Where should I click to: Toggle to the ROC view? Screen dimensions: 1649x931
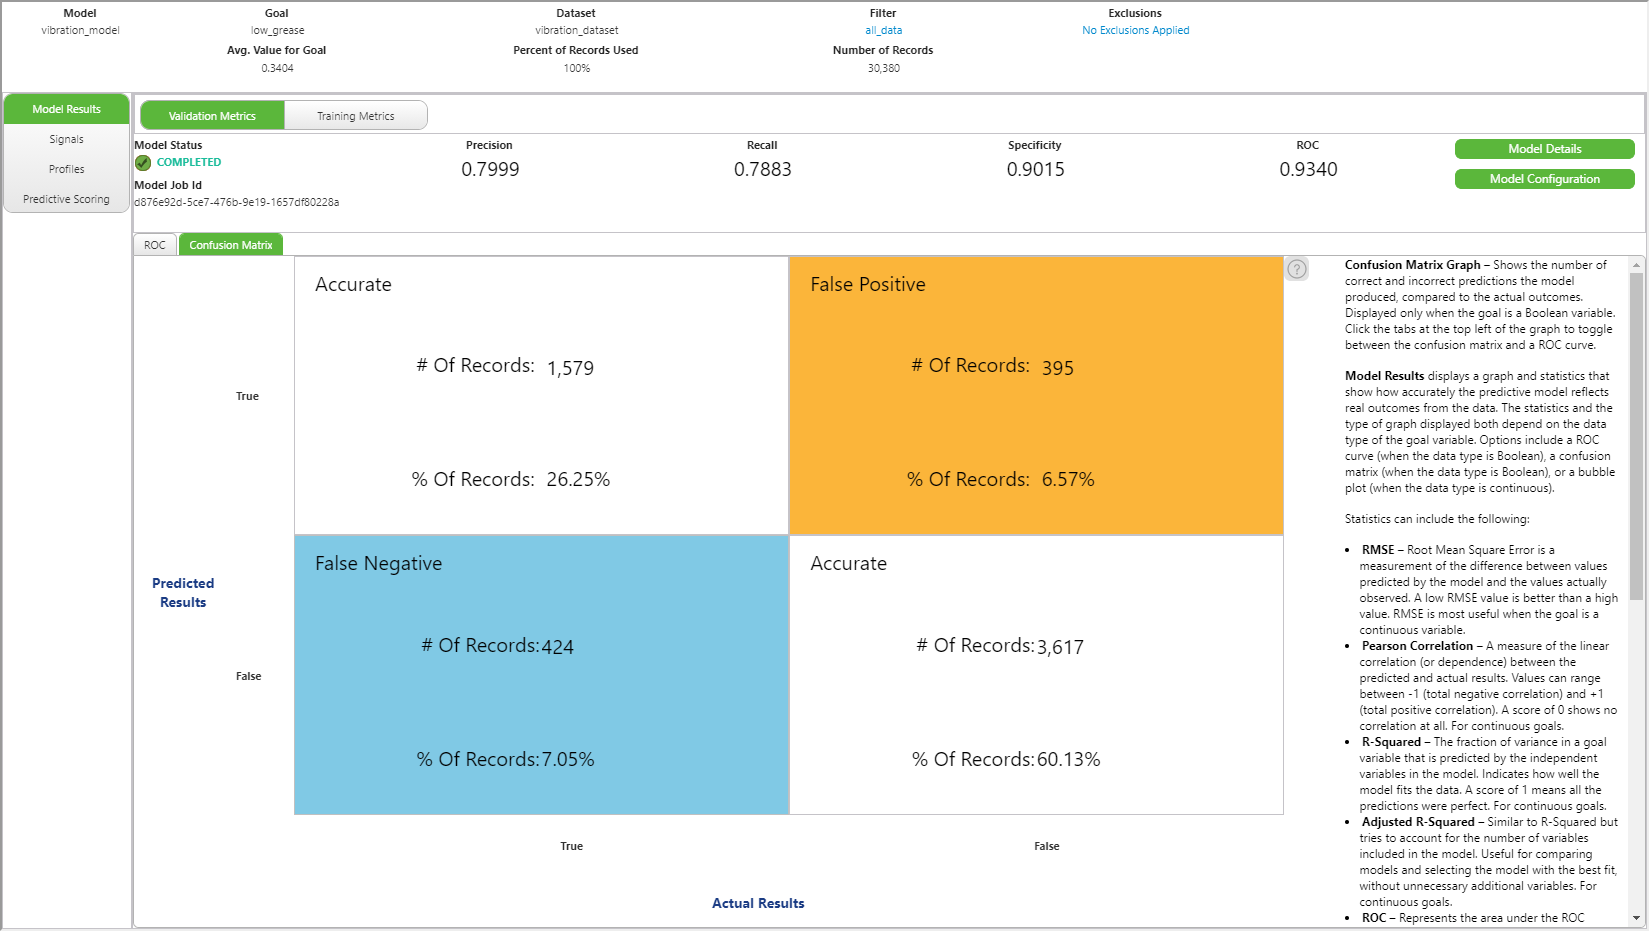pyautogui.click(x=154, y=244)
